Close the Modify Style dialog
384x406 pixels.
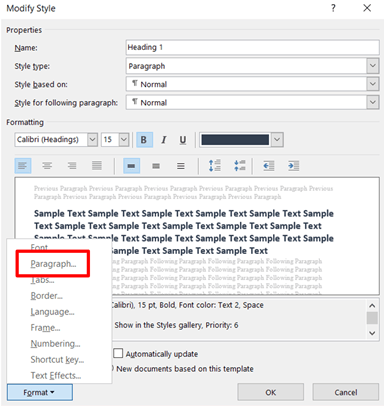click(367, 8)
